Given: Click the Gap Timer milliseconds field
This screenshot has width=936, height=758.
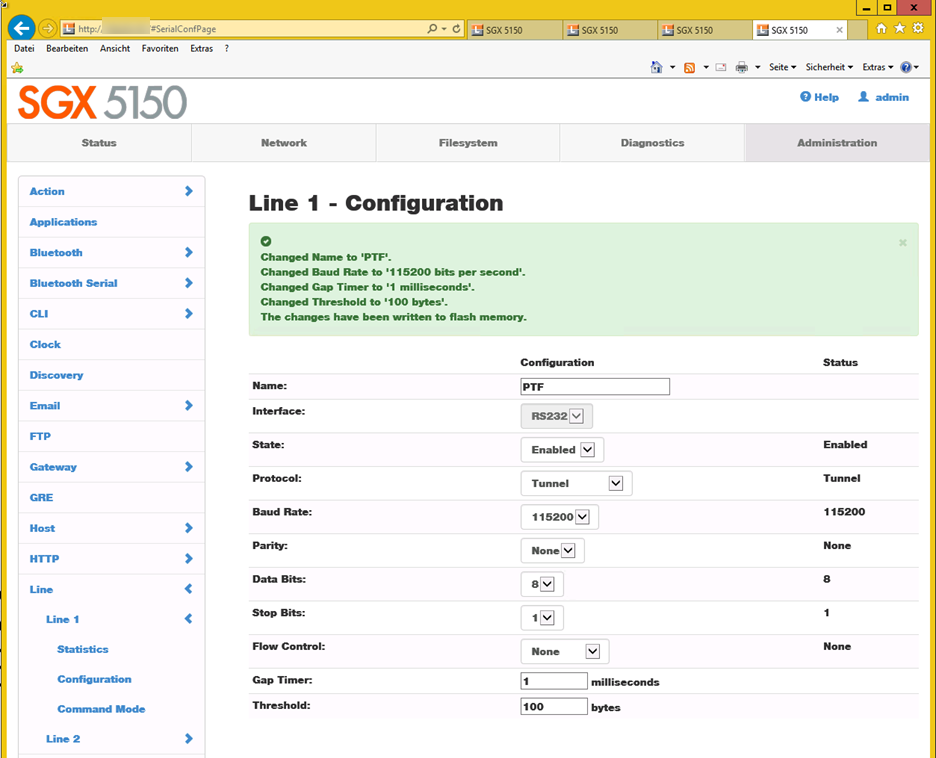Looking at the screenshot, I should 554,681.
